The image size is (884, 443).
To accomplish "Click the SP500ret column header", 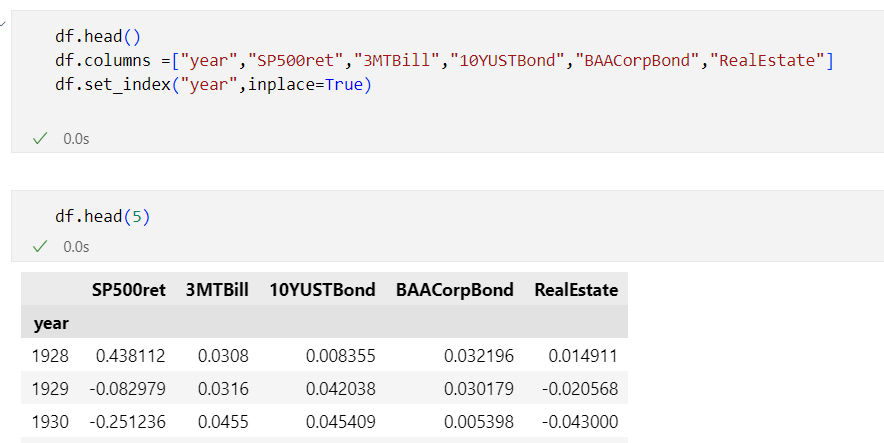I will click(x=129, y=290).
